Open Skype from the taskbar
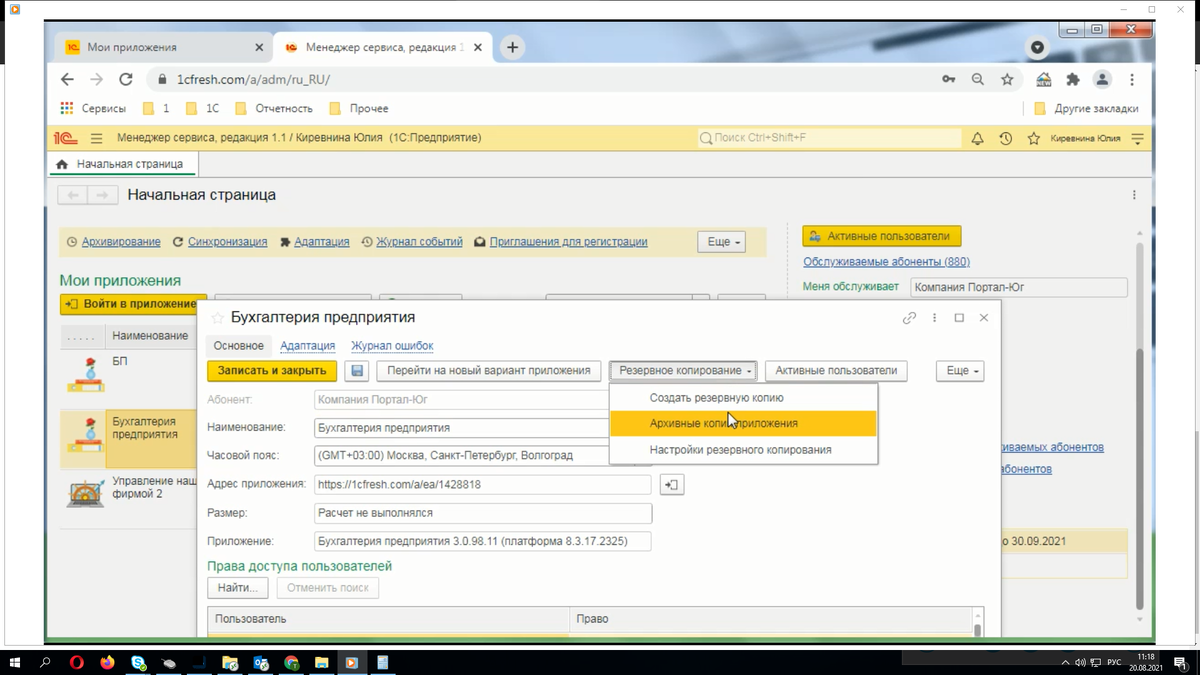 pyautogui.click(x=138, y=663)
